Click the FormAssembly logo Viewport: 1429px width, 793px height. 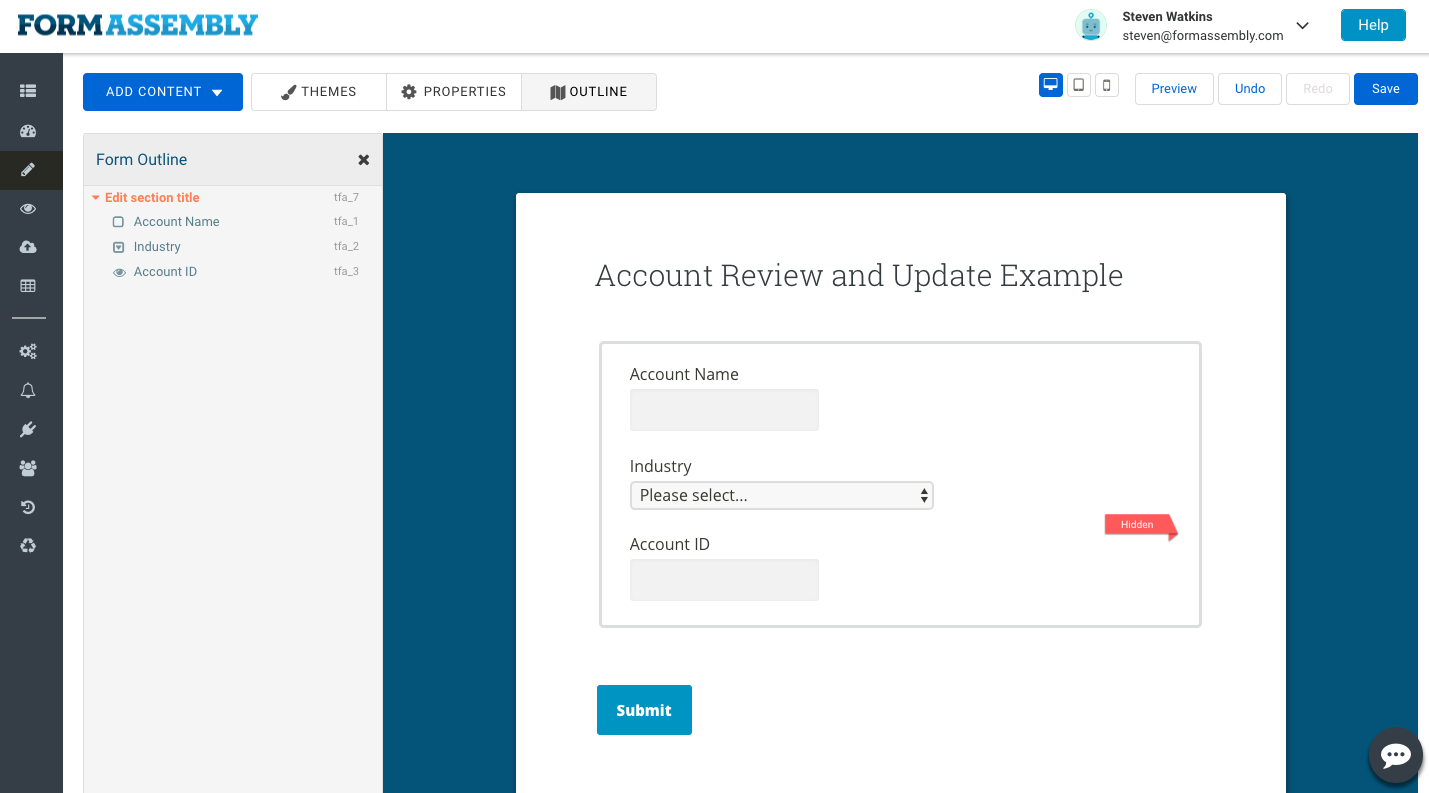[138, 25]
